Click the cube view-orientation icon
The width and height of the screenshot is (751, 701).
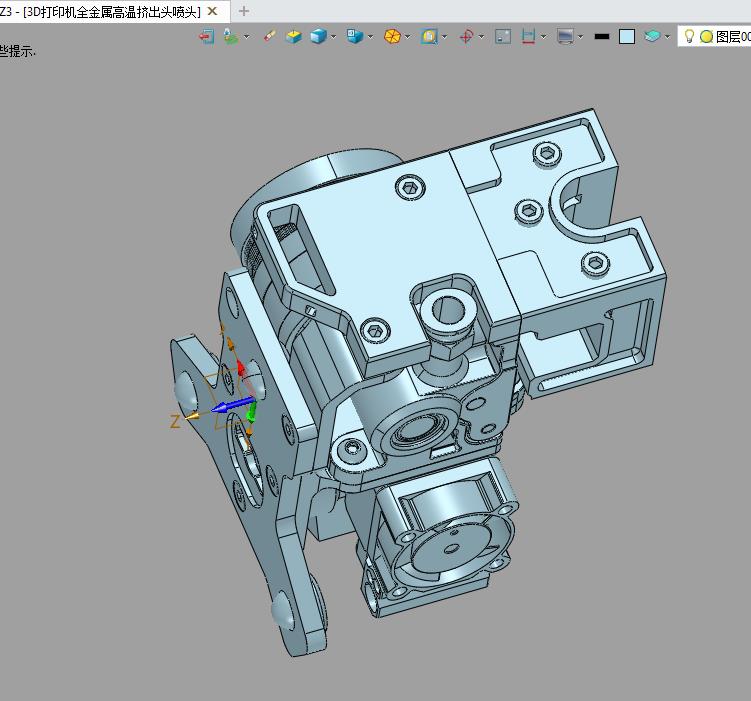tap(355, 36)
